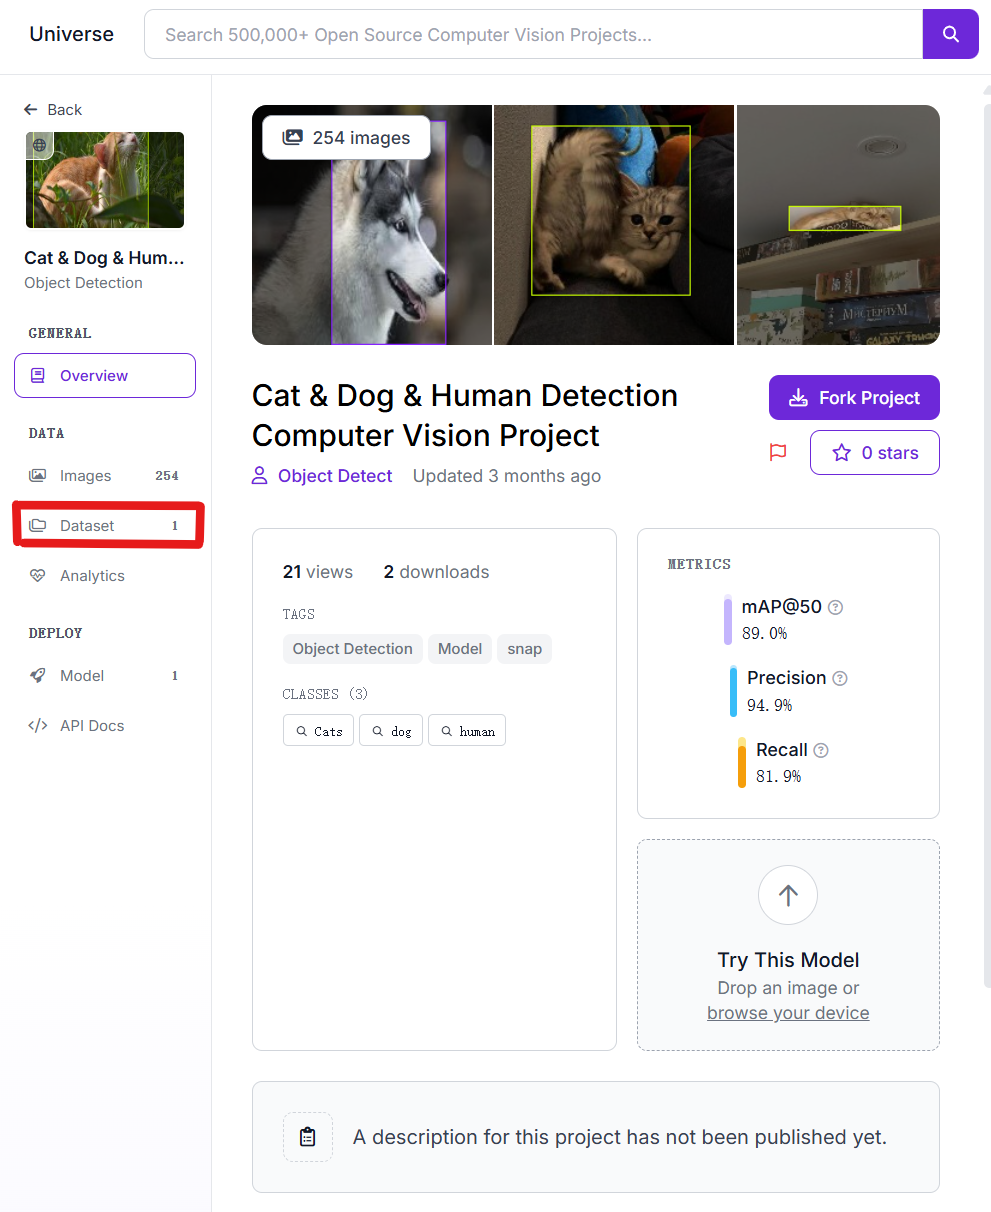Select Dataset in the sidebar
This screenshot has height=1212, width=991.
[87, 526]
